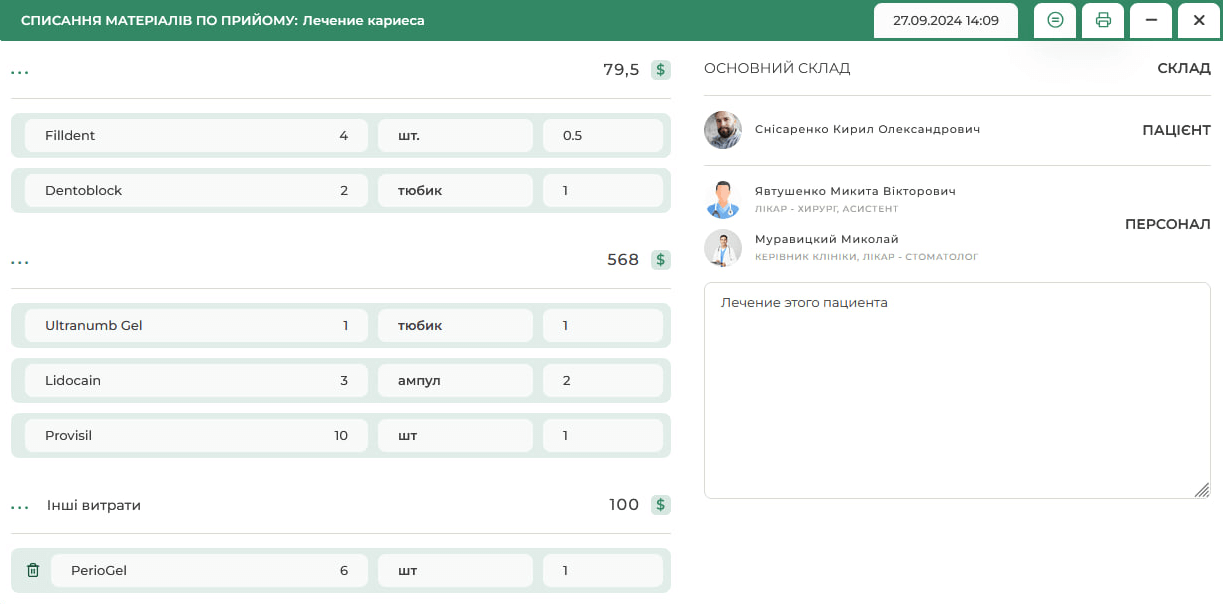Open the first group's ellipsis menu
Screen dimensions: 1223x604
coord(19,70)
